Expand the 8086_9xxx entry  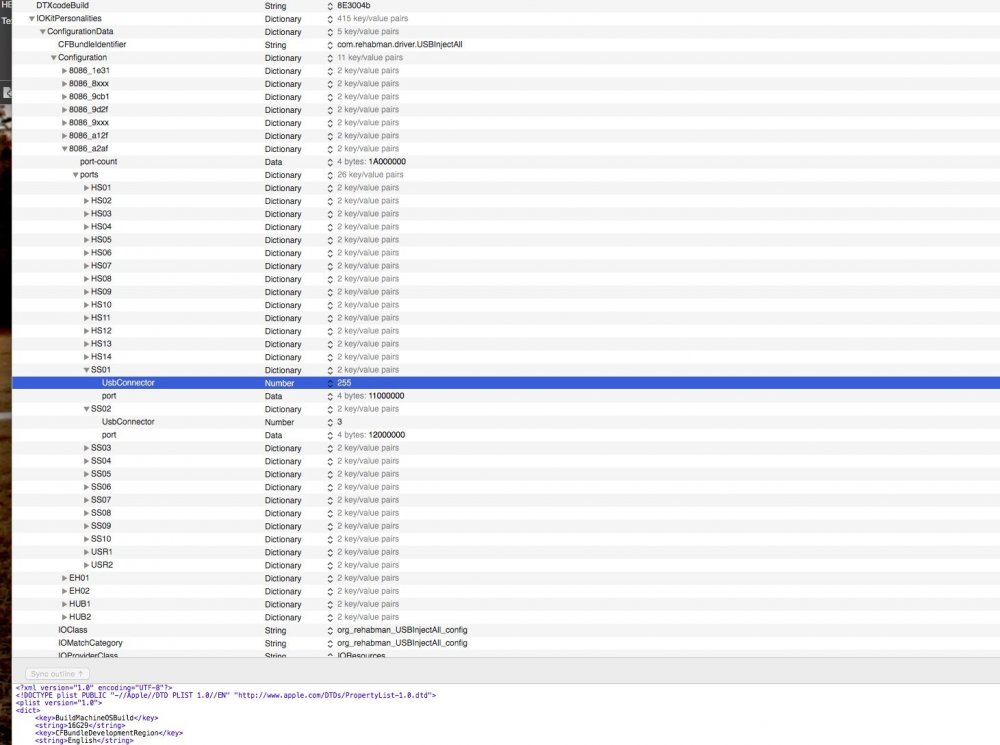[64, 122]
